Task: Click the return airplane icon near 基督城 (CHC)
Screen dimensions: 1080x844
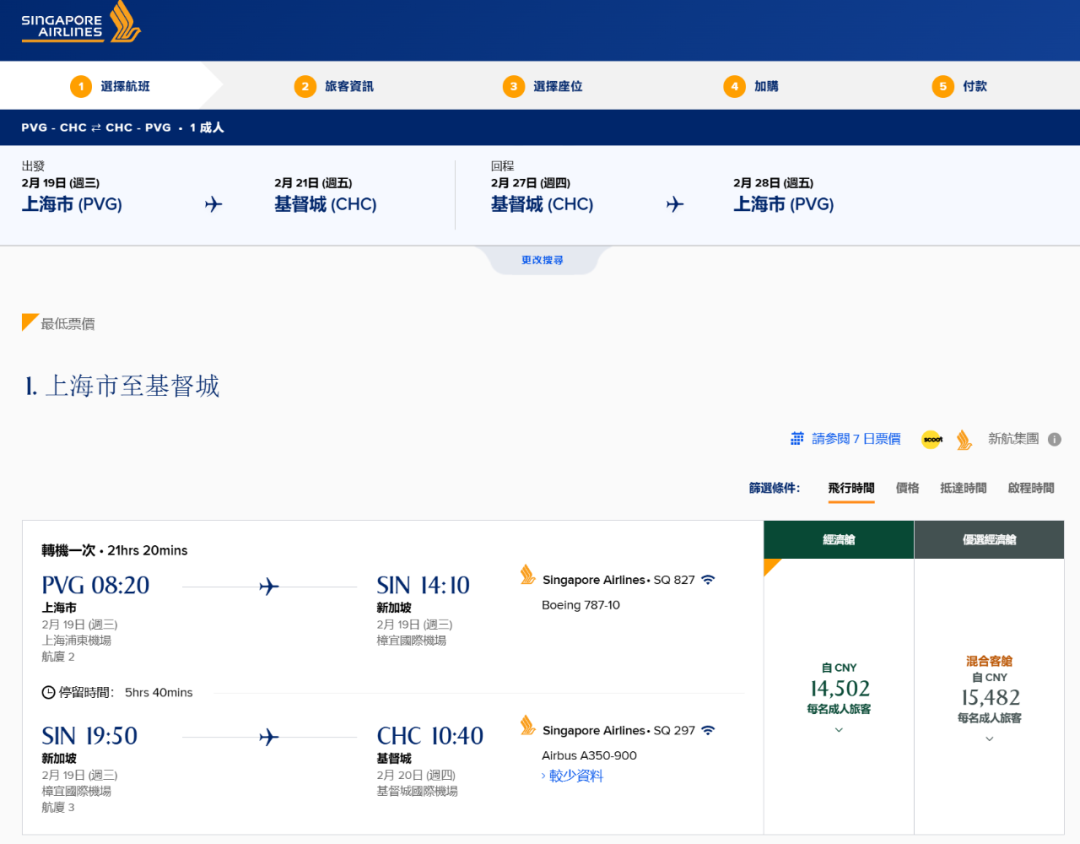Action: (675, 204)
